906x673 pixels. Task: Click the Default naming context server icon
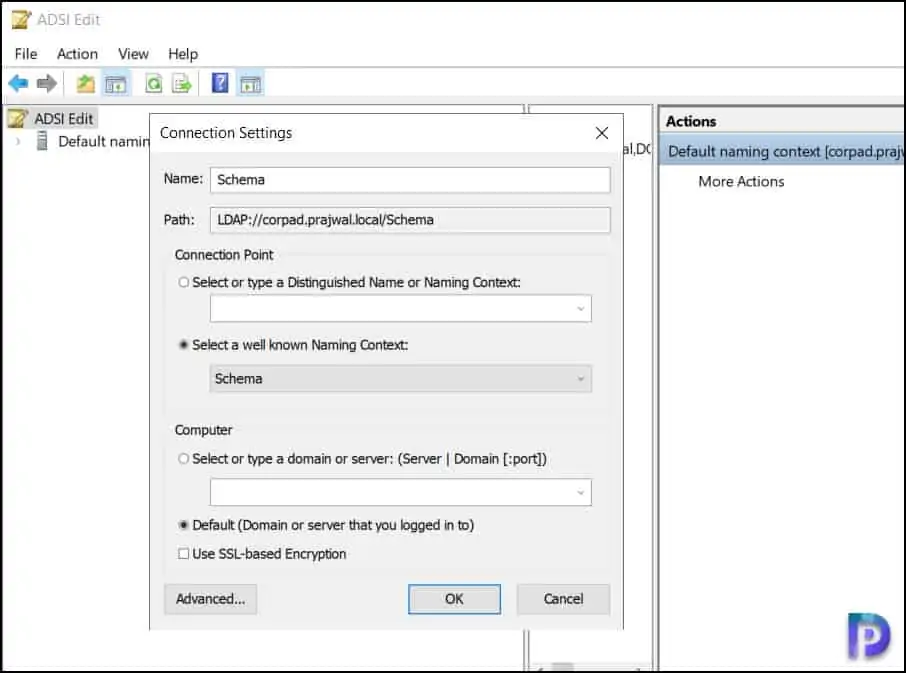pyautogui.click(x=42, y=140)
